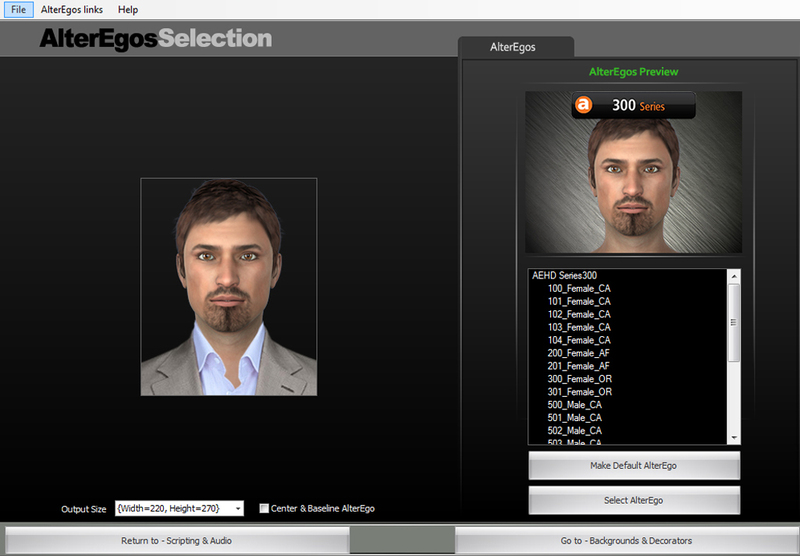Open the File menu
800x556 pixels.
(18, 10)
